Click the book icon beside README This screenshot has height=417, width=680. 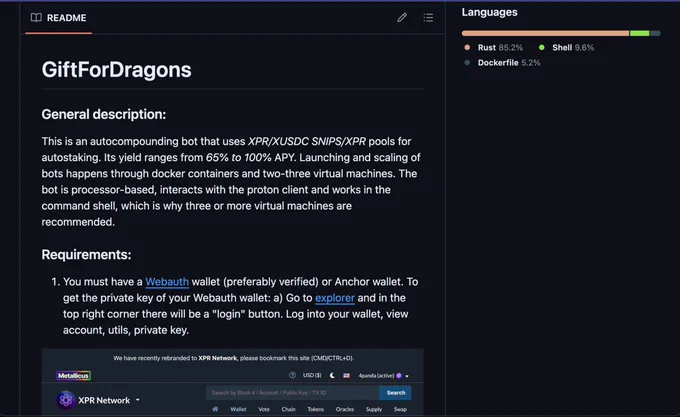pos(36,17)
